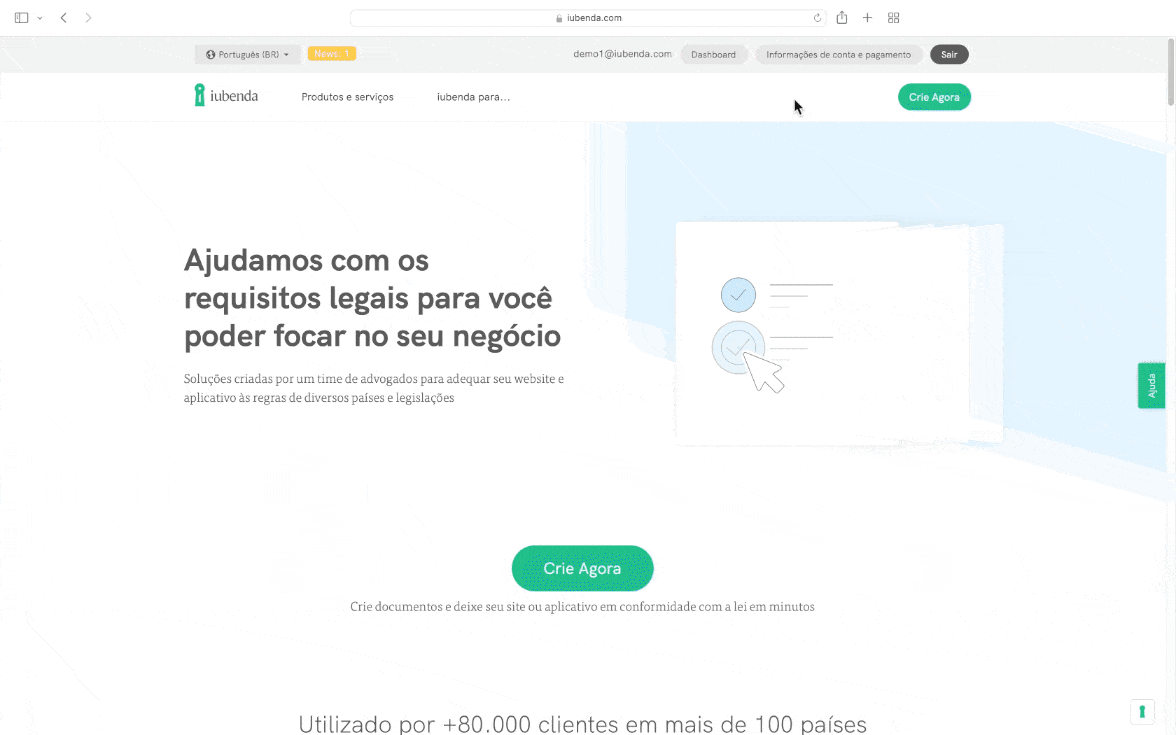Expand Português (BR) language dropdown
Image resolution: width=1176 pixels, height=735 pixels.
click(248, 55)
